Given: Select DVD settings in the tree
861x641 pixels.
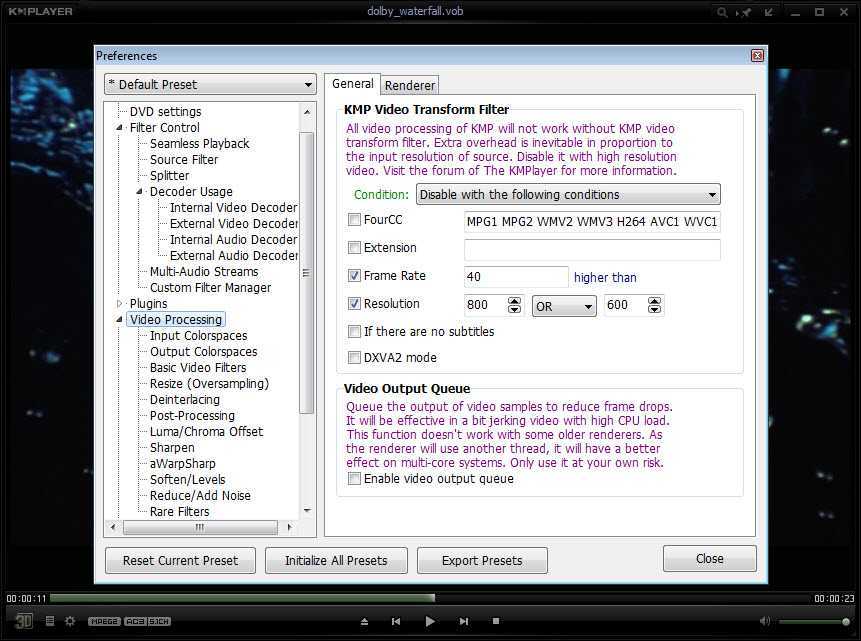Looking at the screenshot, I should (165, 112).
